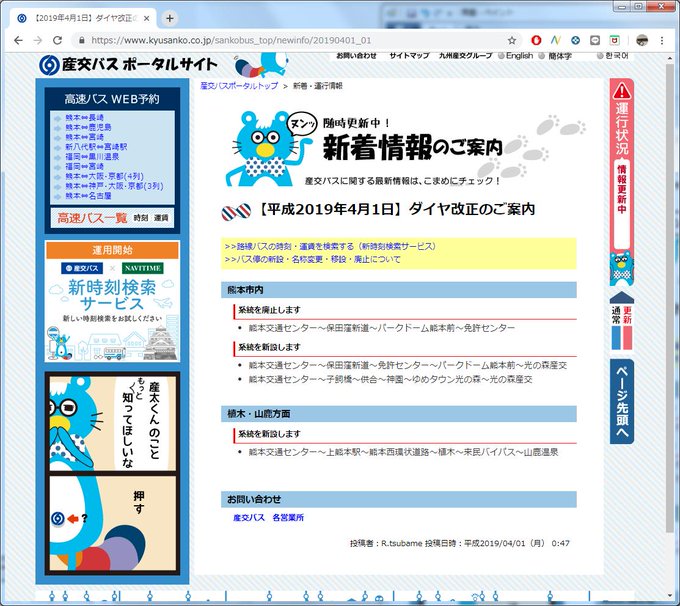Click the 熊本市内 section header
The height and width of the screenshot is (606, 680).
coord(399,290)
